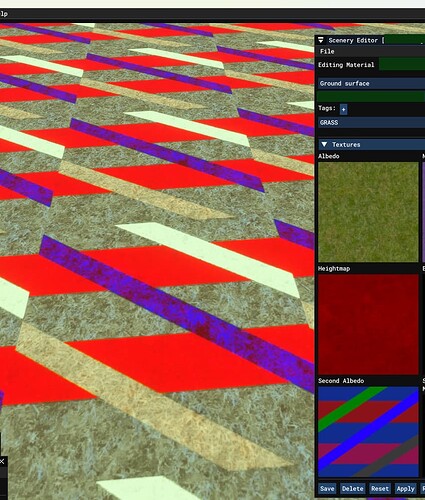Apply the material changes
This screenshot has height=500, width=425.
click(405, 489)
